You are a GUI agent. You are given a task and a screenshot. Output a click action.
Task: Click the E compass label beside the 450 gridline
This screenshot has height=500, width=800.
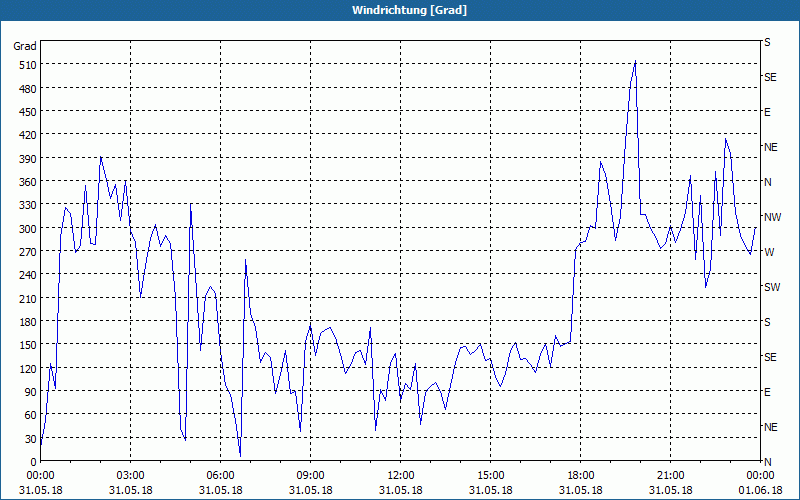pos(767,112)
